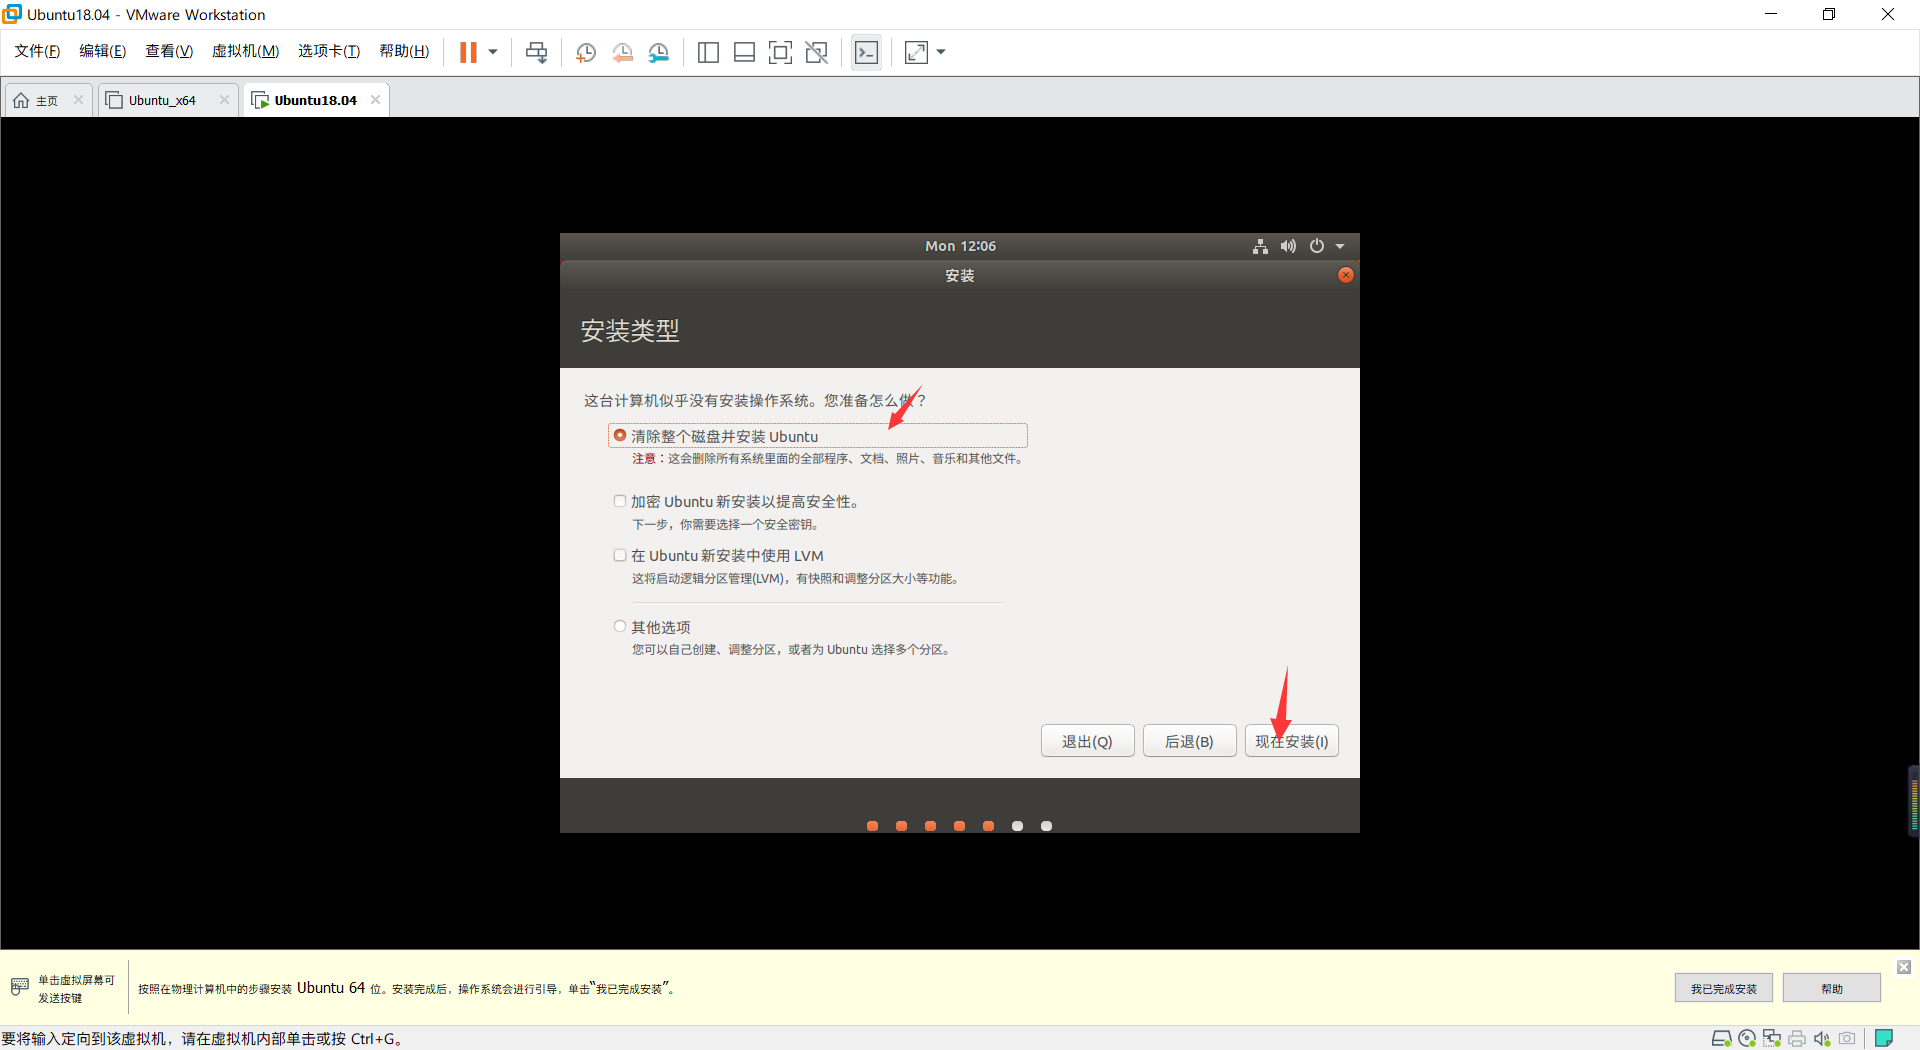The image size is (1920, 1050).
Task: Click the hard disk status icon
Action: click(1721, 1038)
